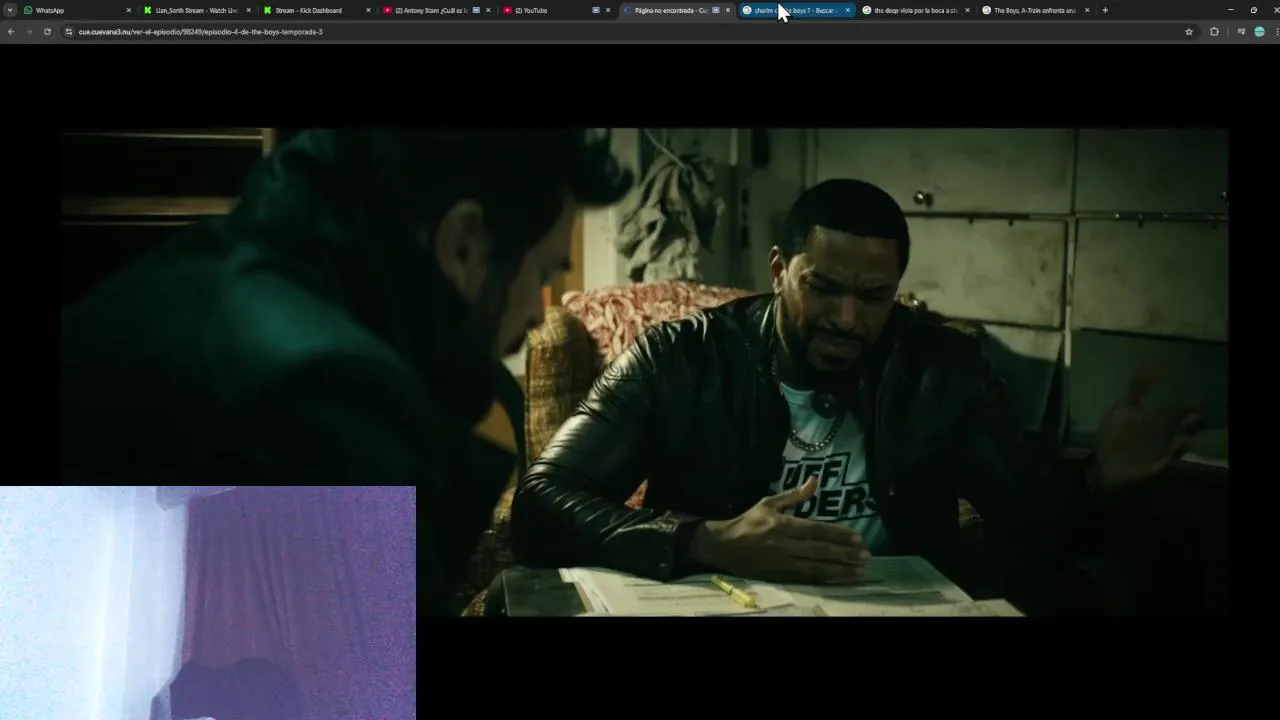The width and height of the screenshot is (1280, 720).
Task: Focus the cuevana3 URL address bar
Action: click(x=628, y=32)
